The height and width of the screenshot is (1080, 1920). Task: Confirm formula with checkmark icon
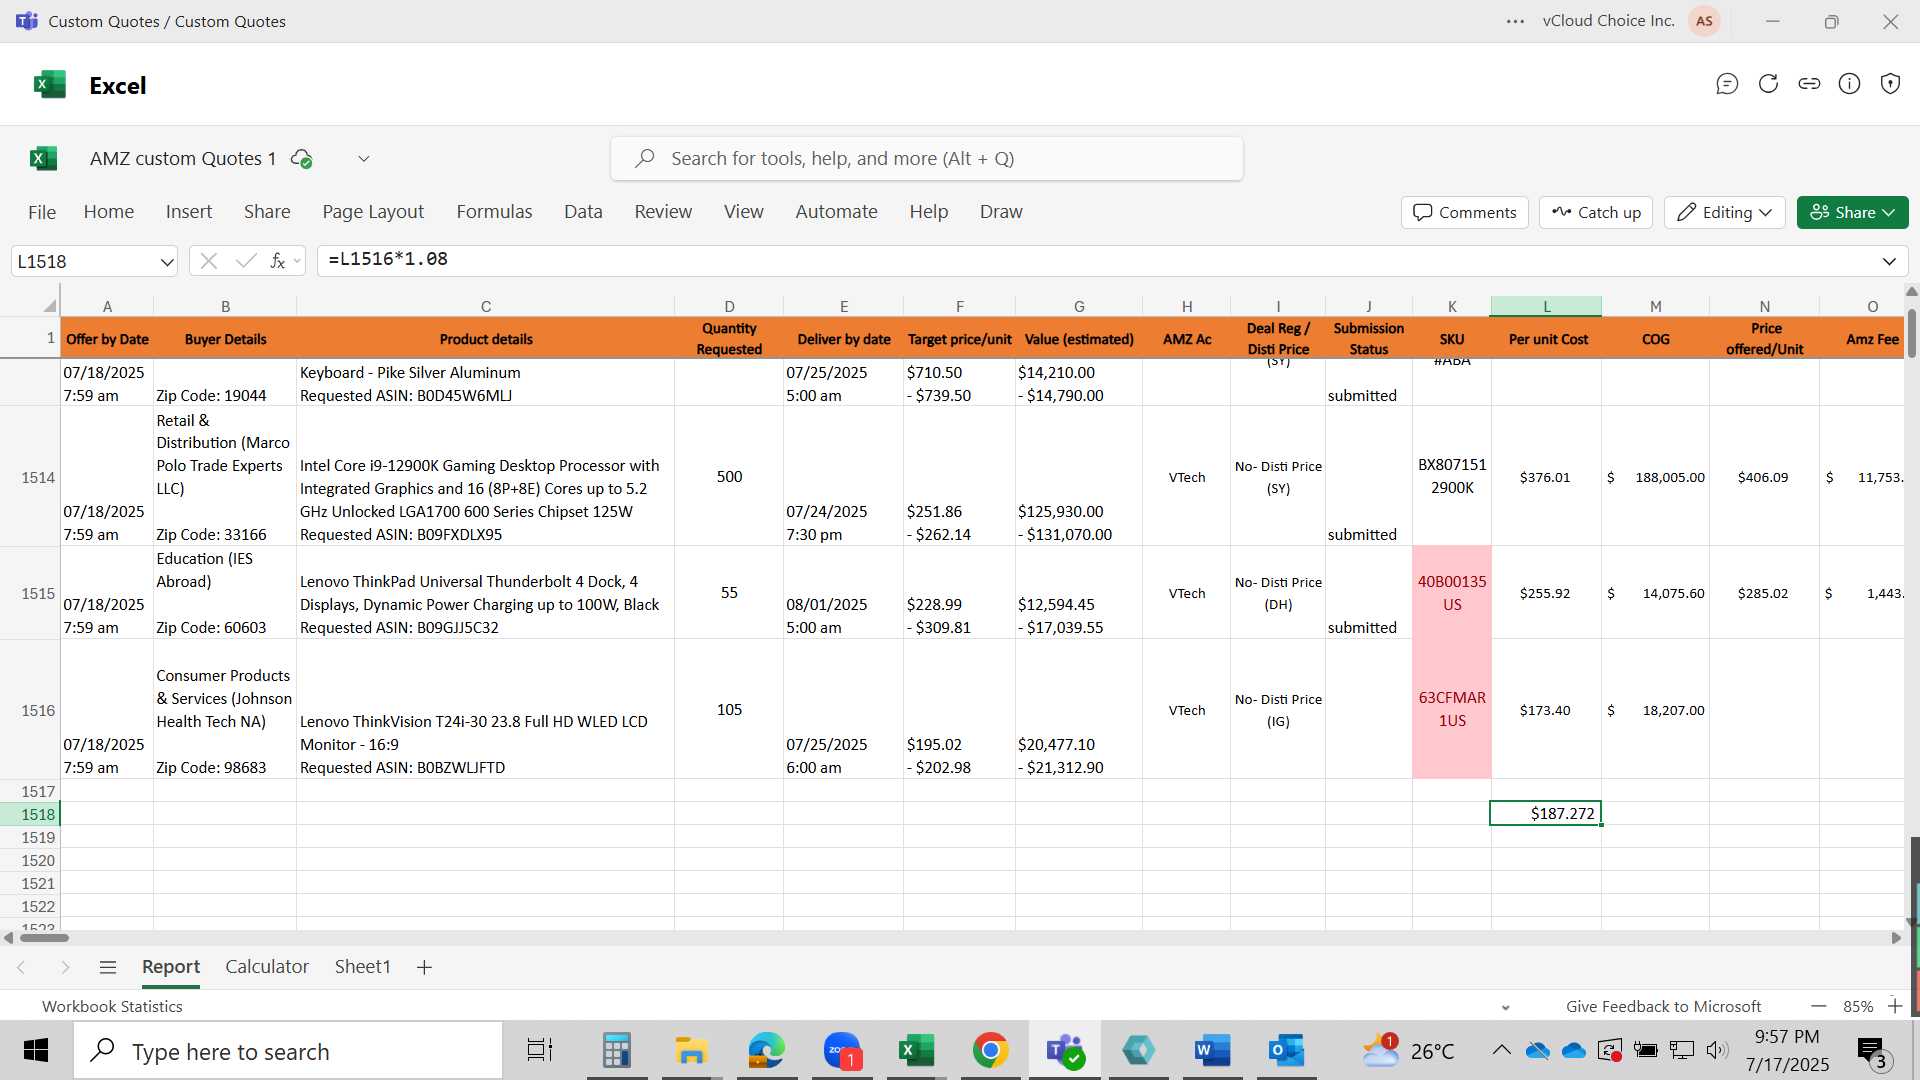pos(245,261)
